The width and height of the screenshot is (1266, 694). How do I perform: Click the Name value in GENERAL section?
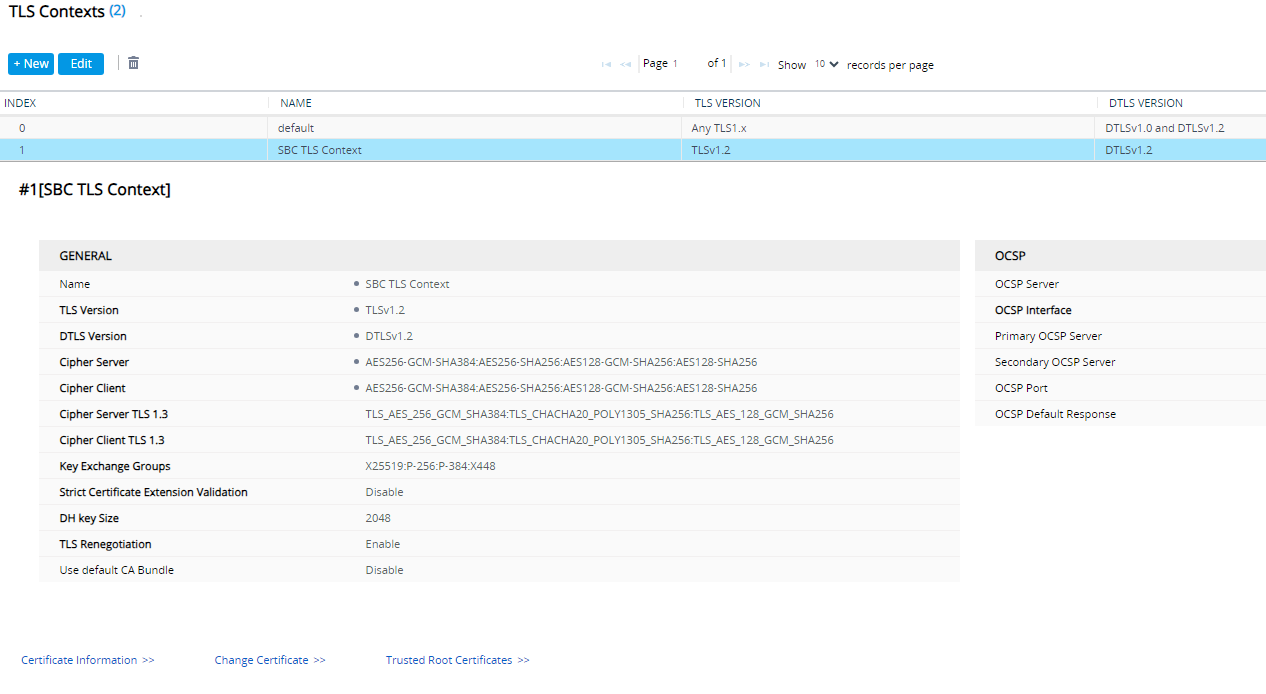pyautogui.click(x=408, y=284)
